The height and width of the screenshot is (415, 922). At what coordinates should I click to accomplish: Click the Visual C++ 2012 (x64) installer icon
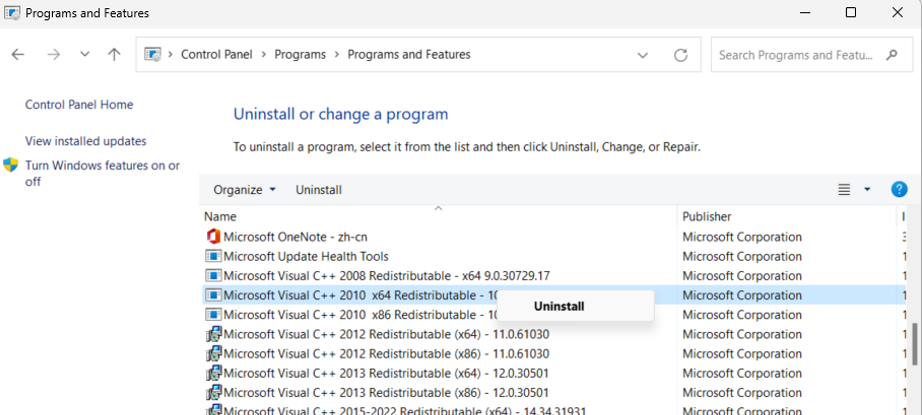(213, 334)
